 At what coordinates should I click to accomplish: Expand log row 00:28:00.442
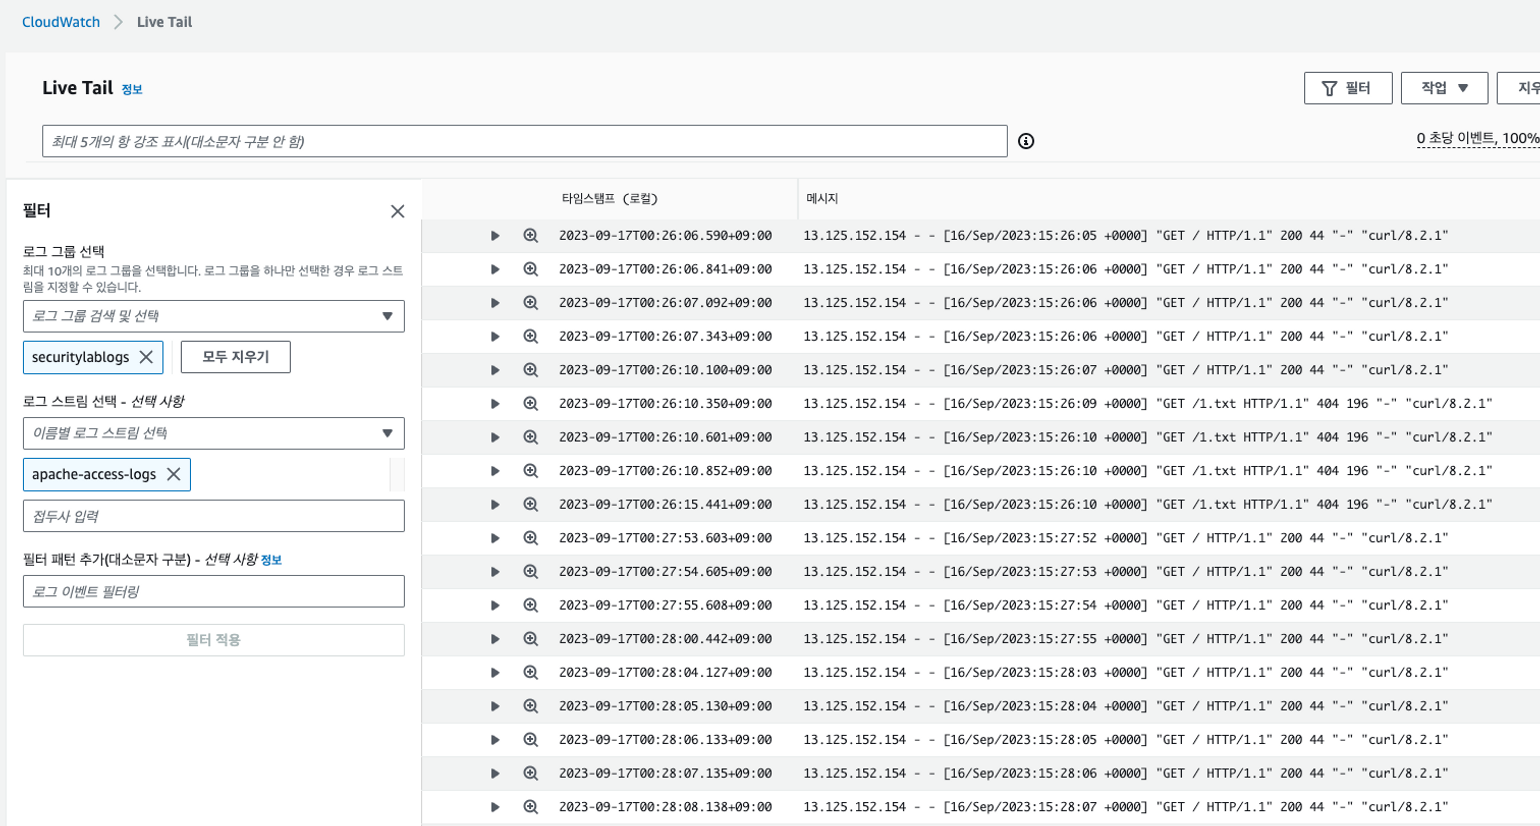[x=495, y=639]
